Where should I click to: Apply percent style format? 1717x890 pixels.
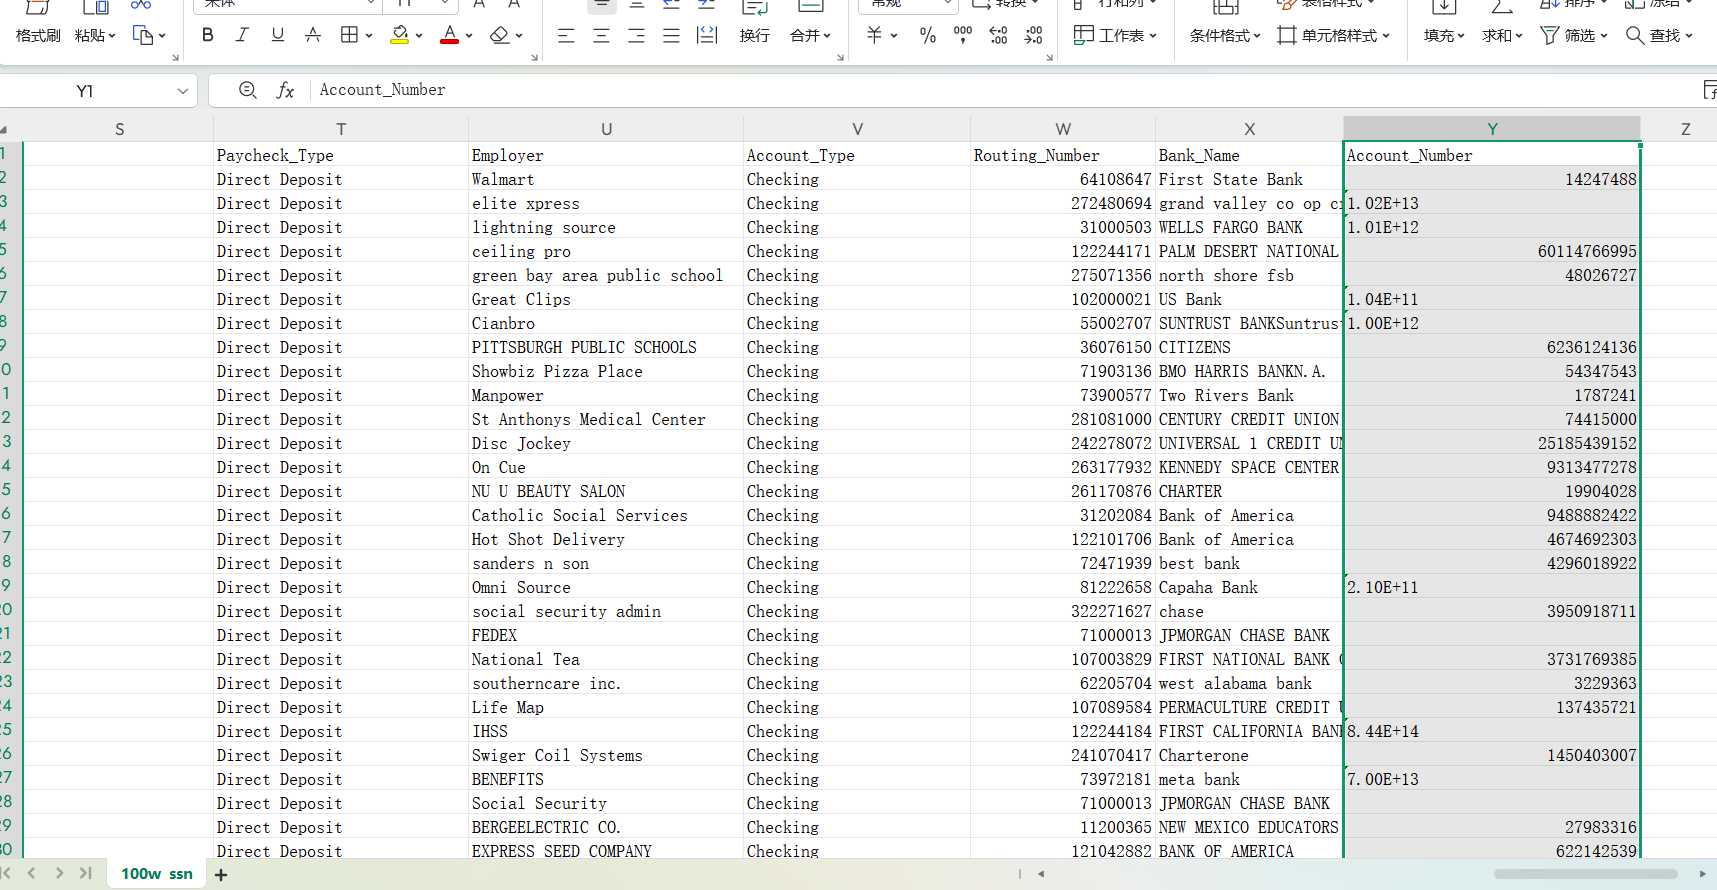[x=928, y=36]
